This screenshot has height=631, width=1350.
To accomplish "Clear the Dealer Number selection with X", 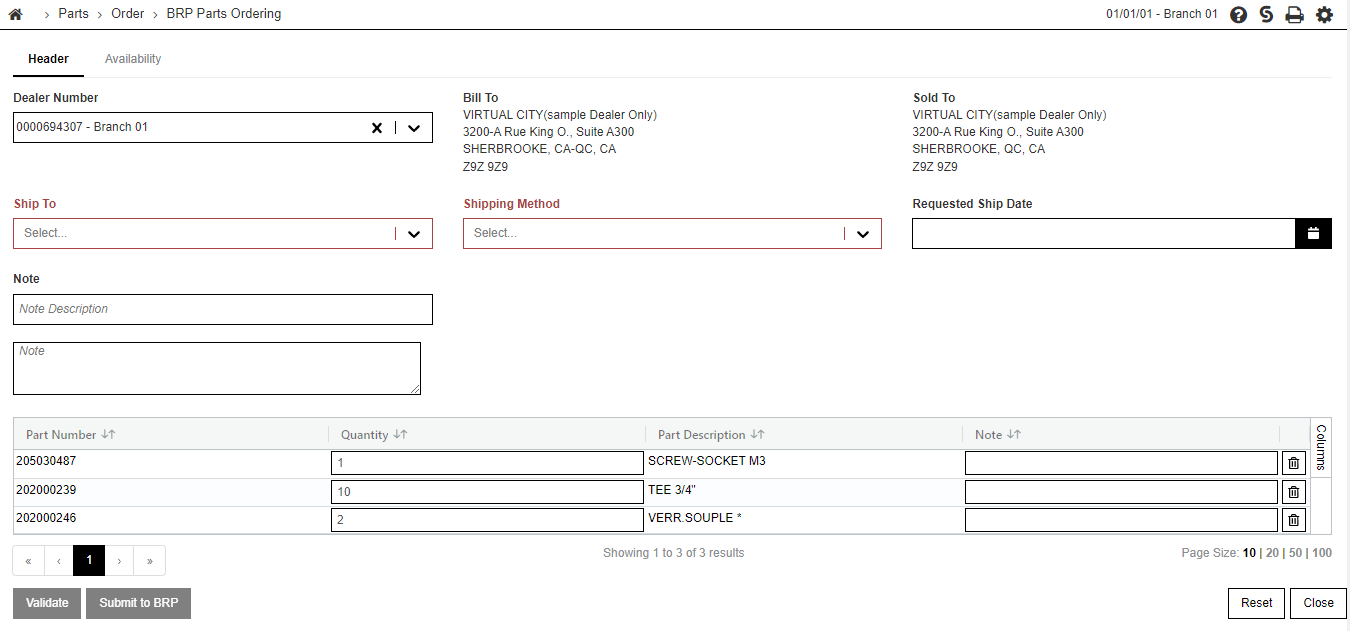I will pos(377,128).
